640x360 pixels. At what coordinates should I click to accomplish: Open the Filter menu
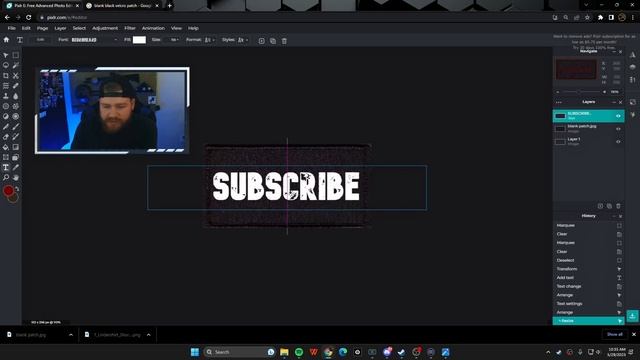point(130,28)
